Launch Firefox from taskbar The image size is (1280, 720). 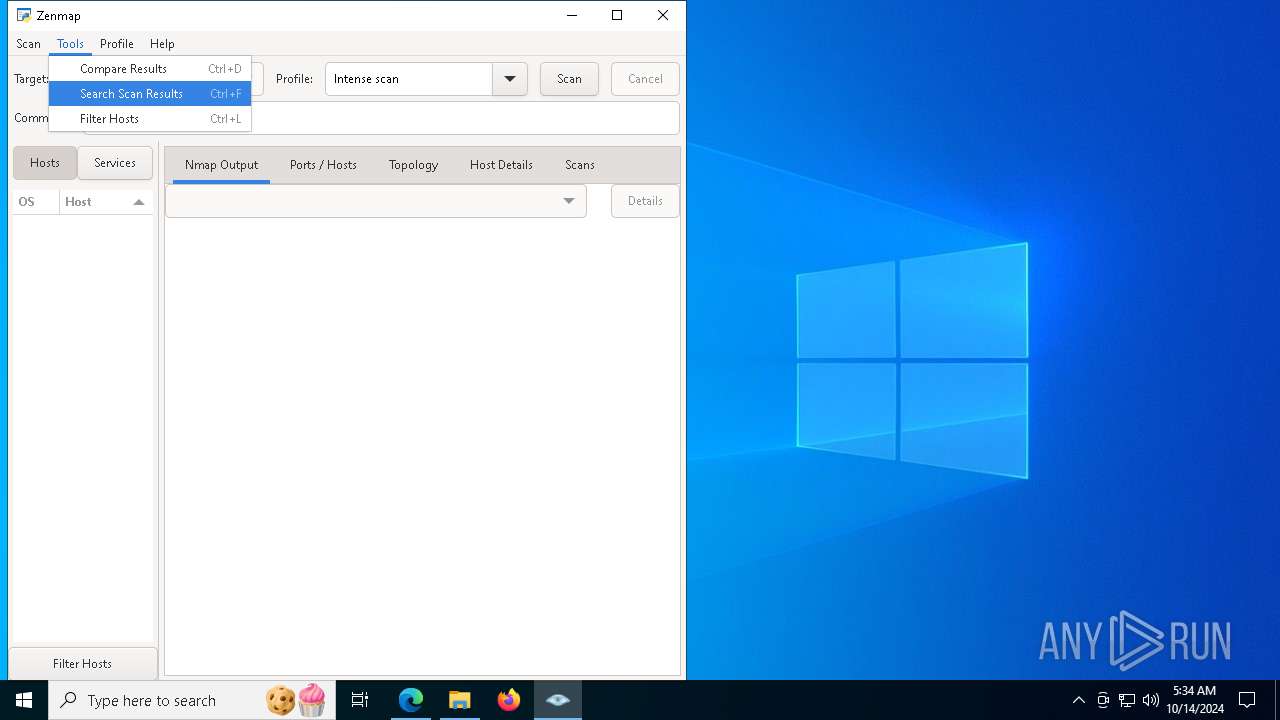pos(509,700)
